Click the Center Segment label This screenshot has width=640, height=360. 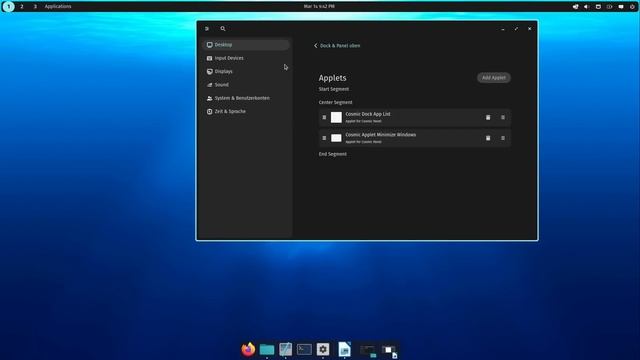pyautogui.click(x=335, y=102)
